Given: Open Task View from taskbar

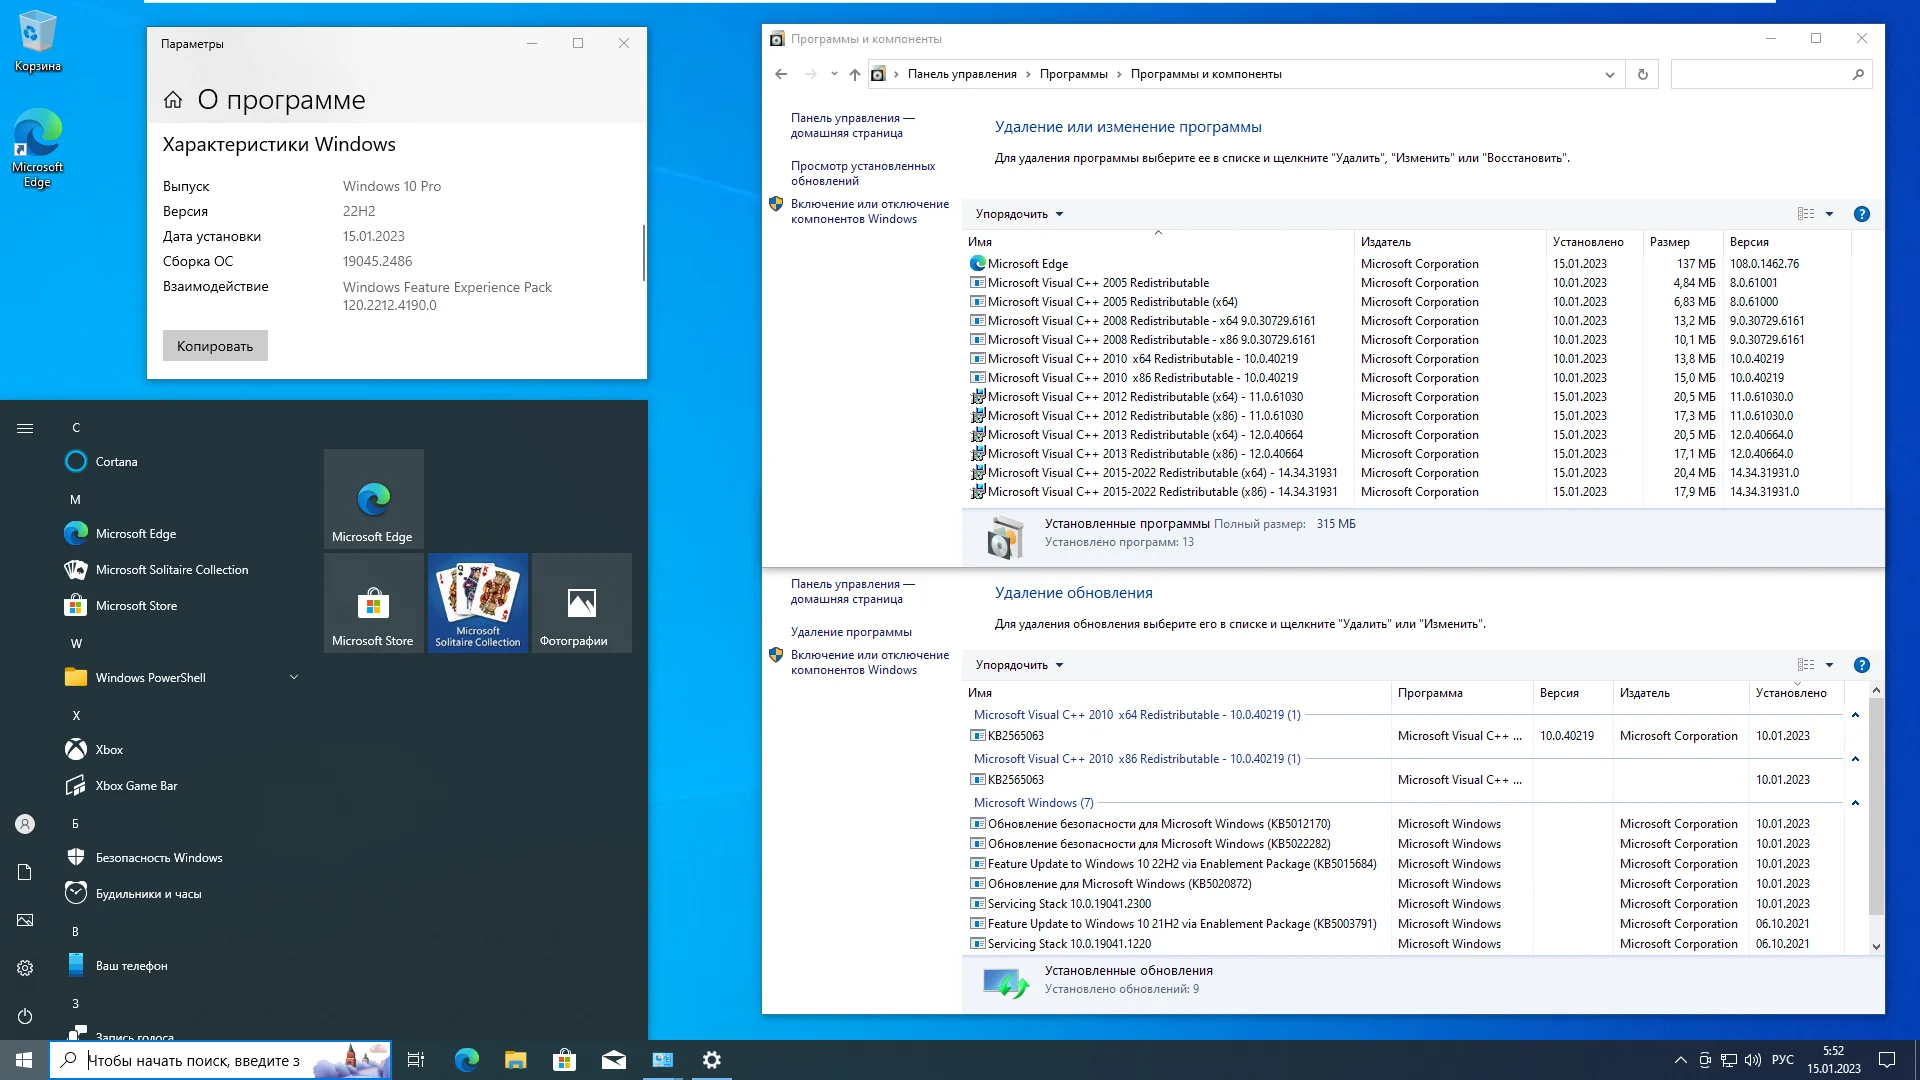Looking at the screenshot, I should 416,1060.
